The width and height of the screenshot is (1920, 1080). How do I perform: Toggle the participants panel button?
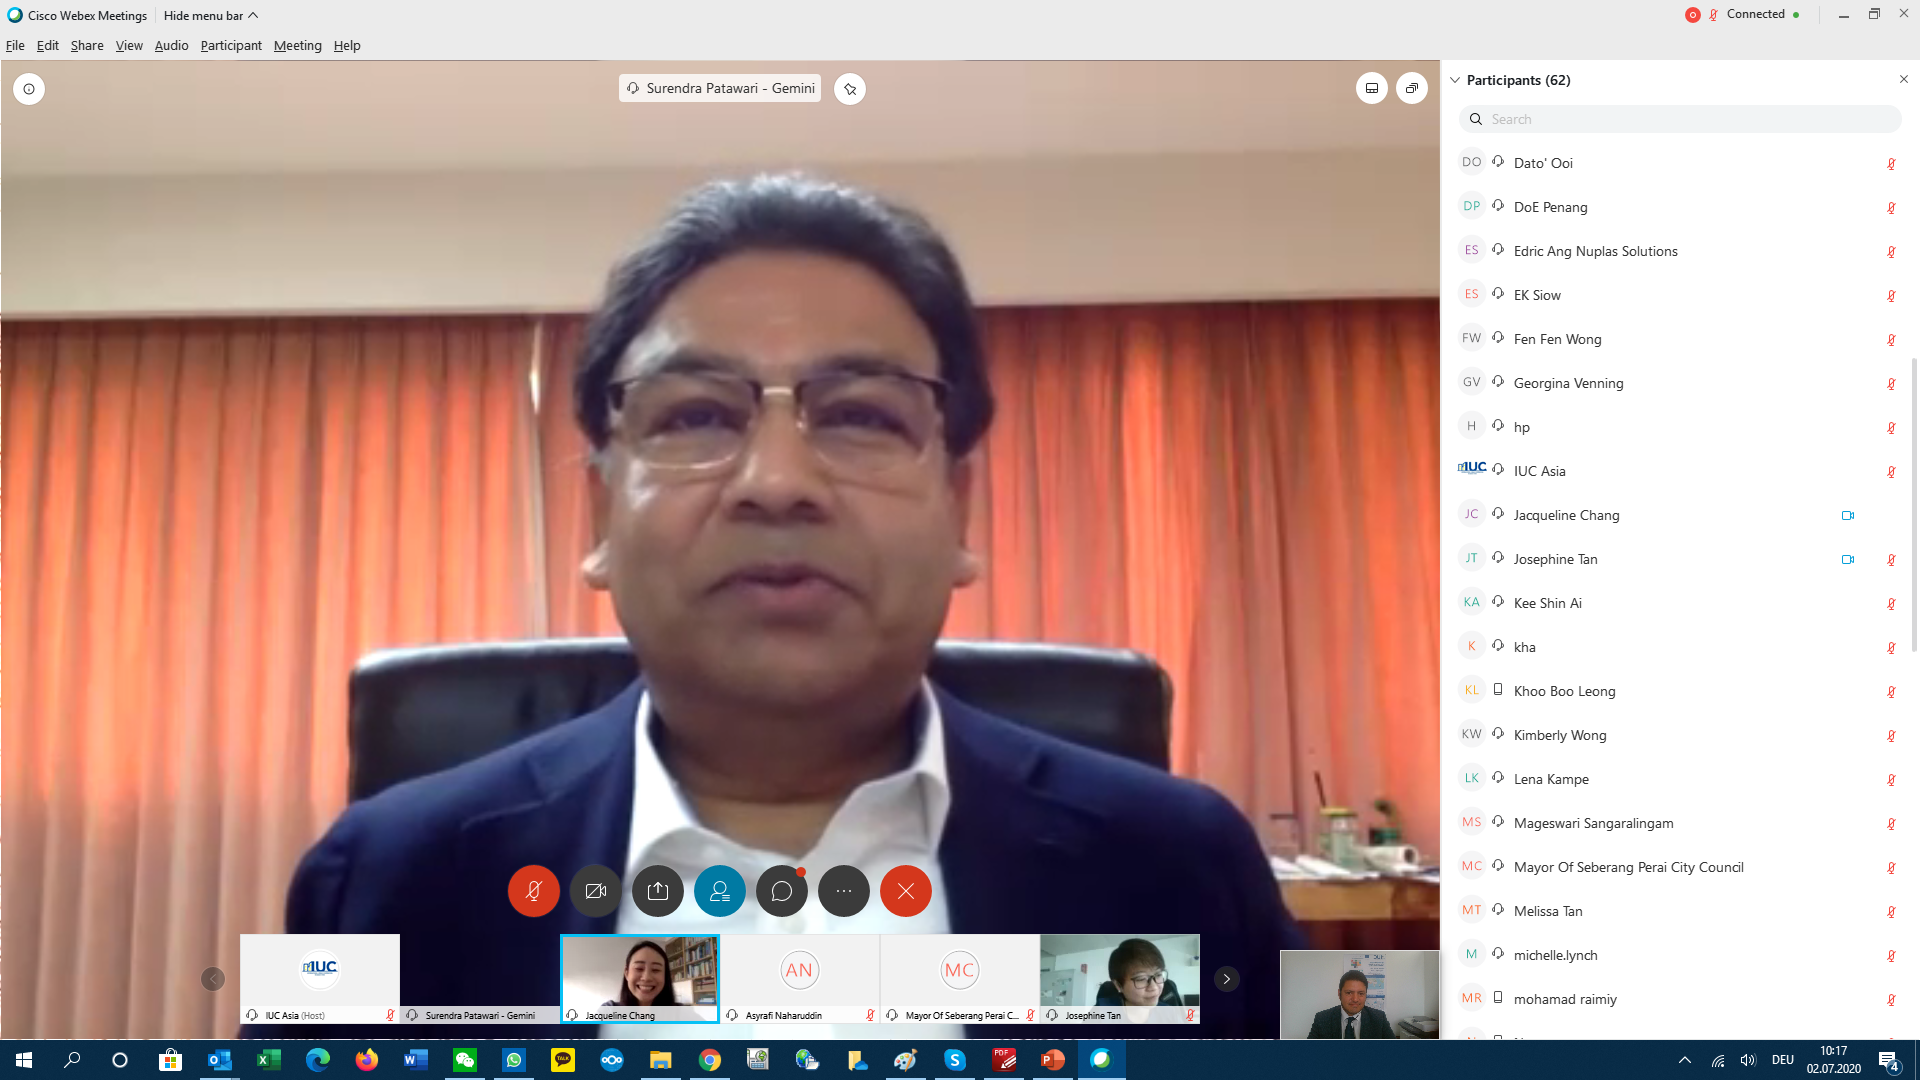[x=720, y=891]
